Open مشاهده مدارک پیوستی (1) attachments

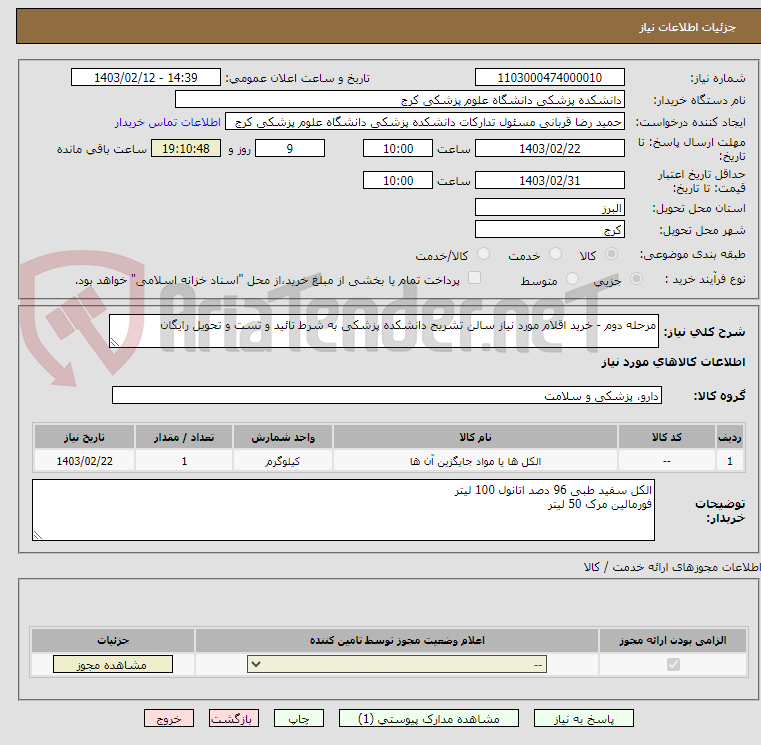coord(429,718)
